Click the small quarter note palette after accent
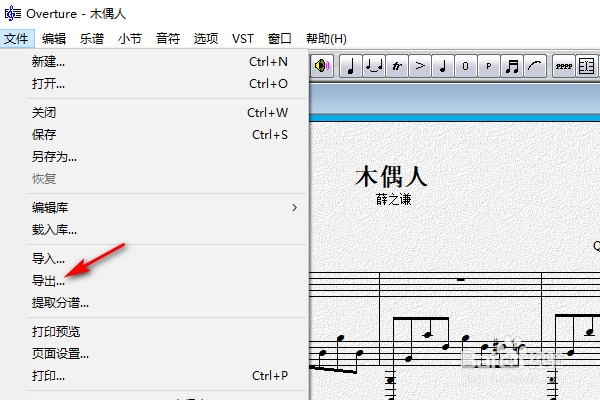This screenshot has height=400, width=600. pos(443,66)
